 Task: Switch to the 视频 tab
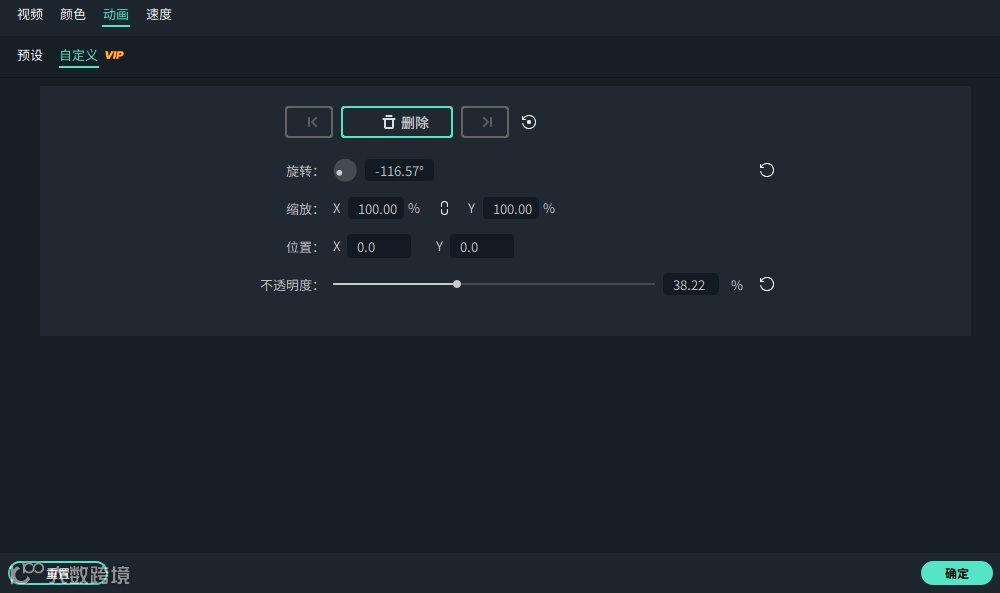tap(30, 14)
